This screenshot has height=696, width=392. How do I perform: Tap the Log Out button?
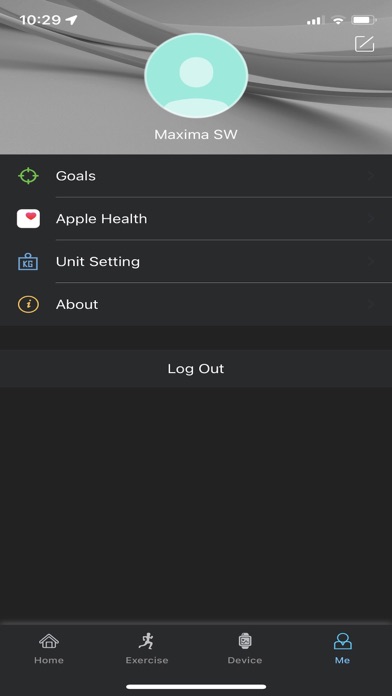(x=196, y=368)
